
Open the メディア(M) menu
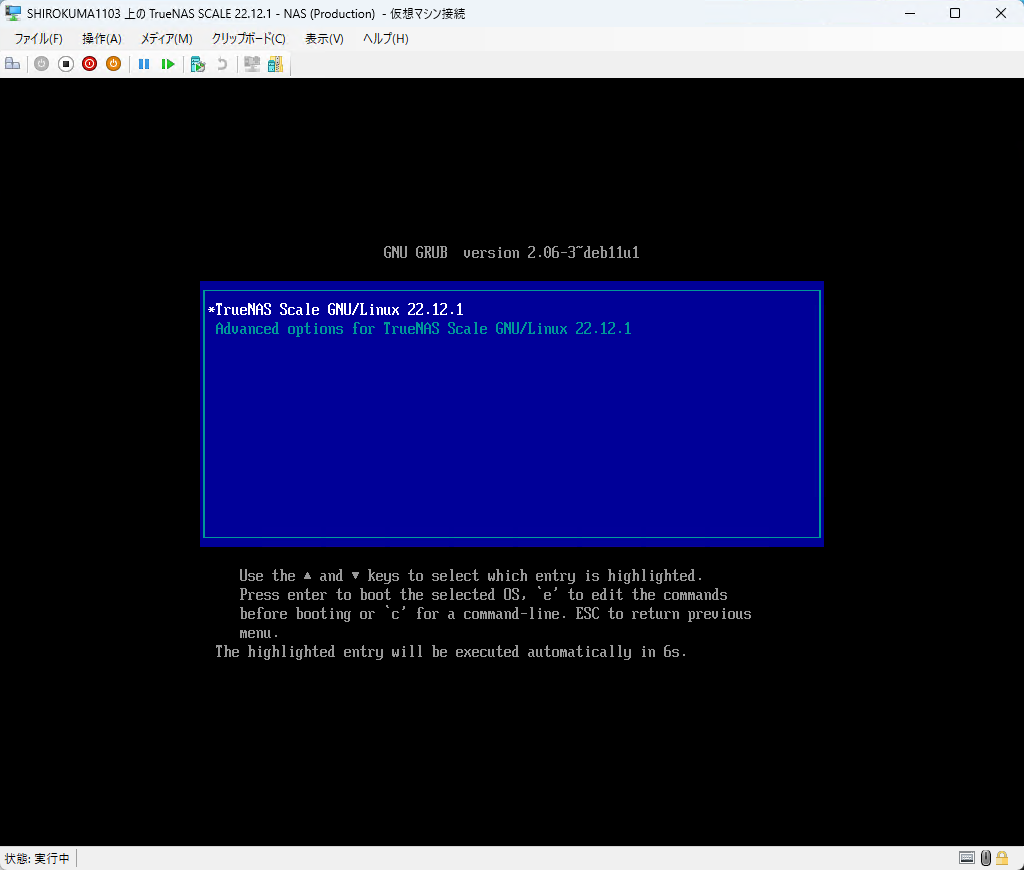[x=167, y=39]
